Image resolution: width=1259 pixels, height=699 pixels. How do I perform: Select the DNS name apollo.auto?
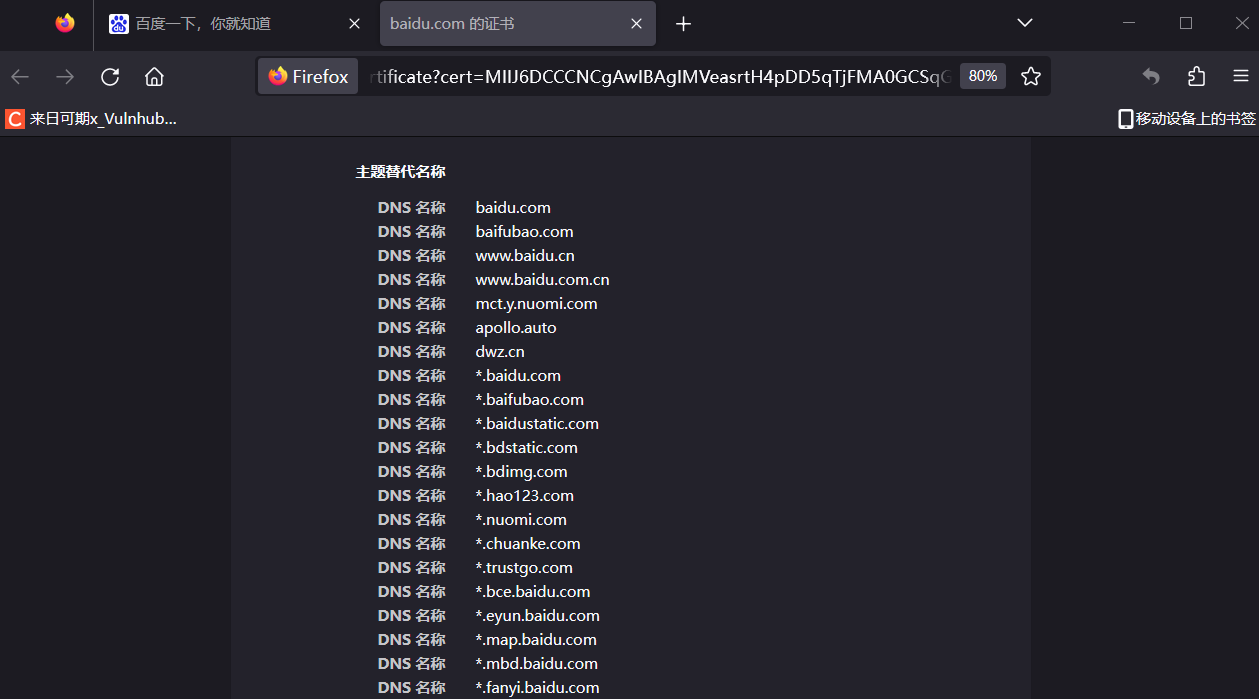pos(516,328)
